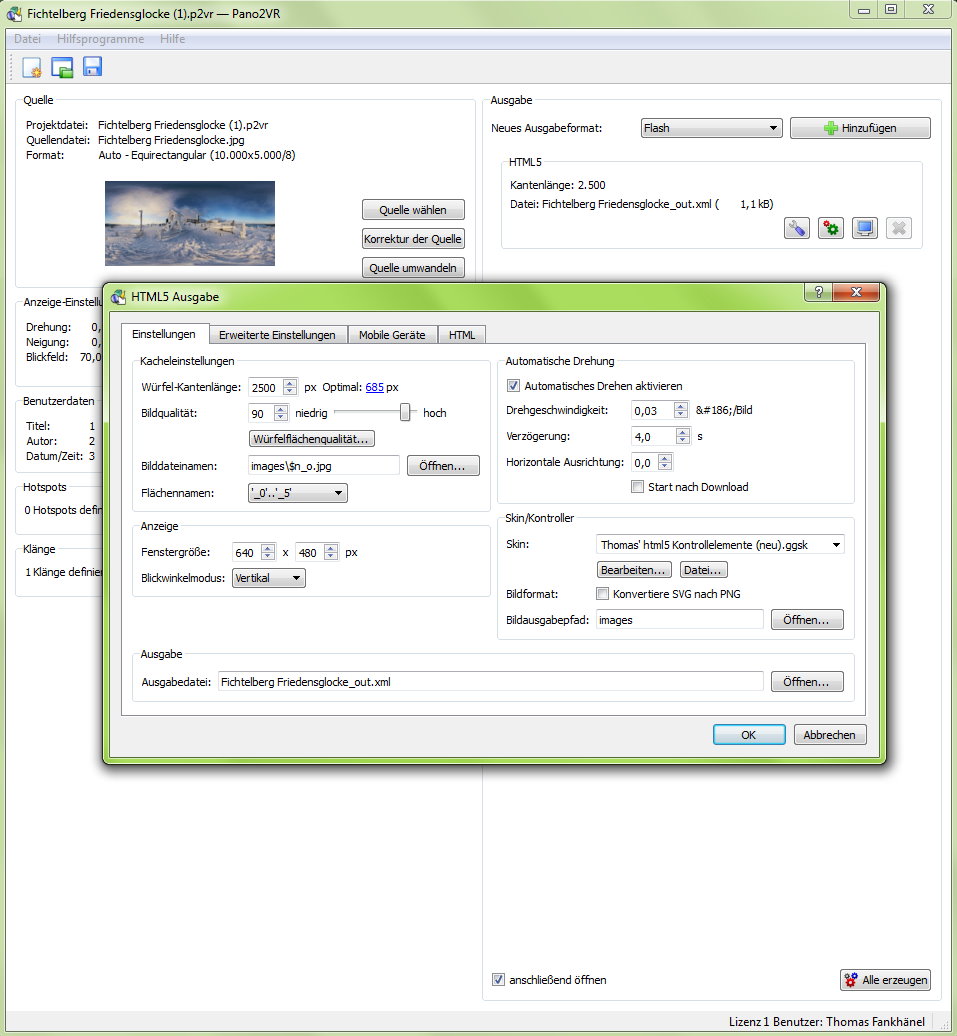Open the Flächennamen dropdown
957x1036 pixels.
click(297, 492)
